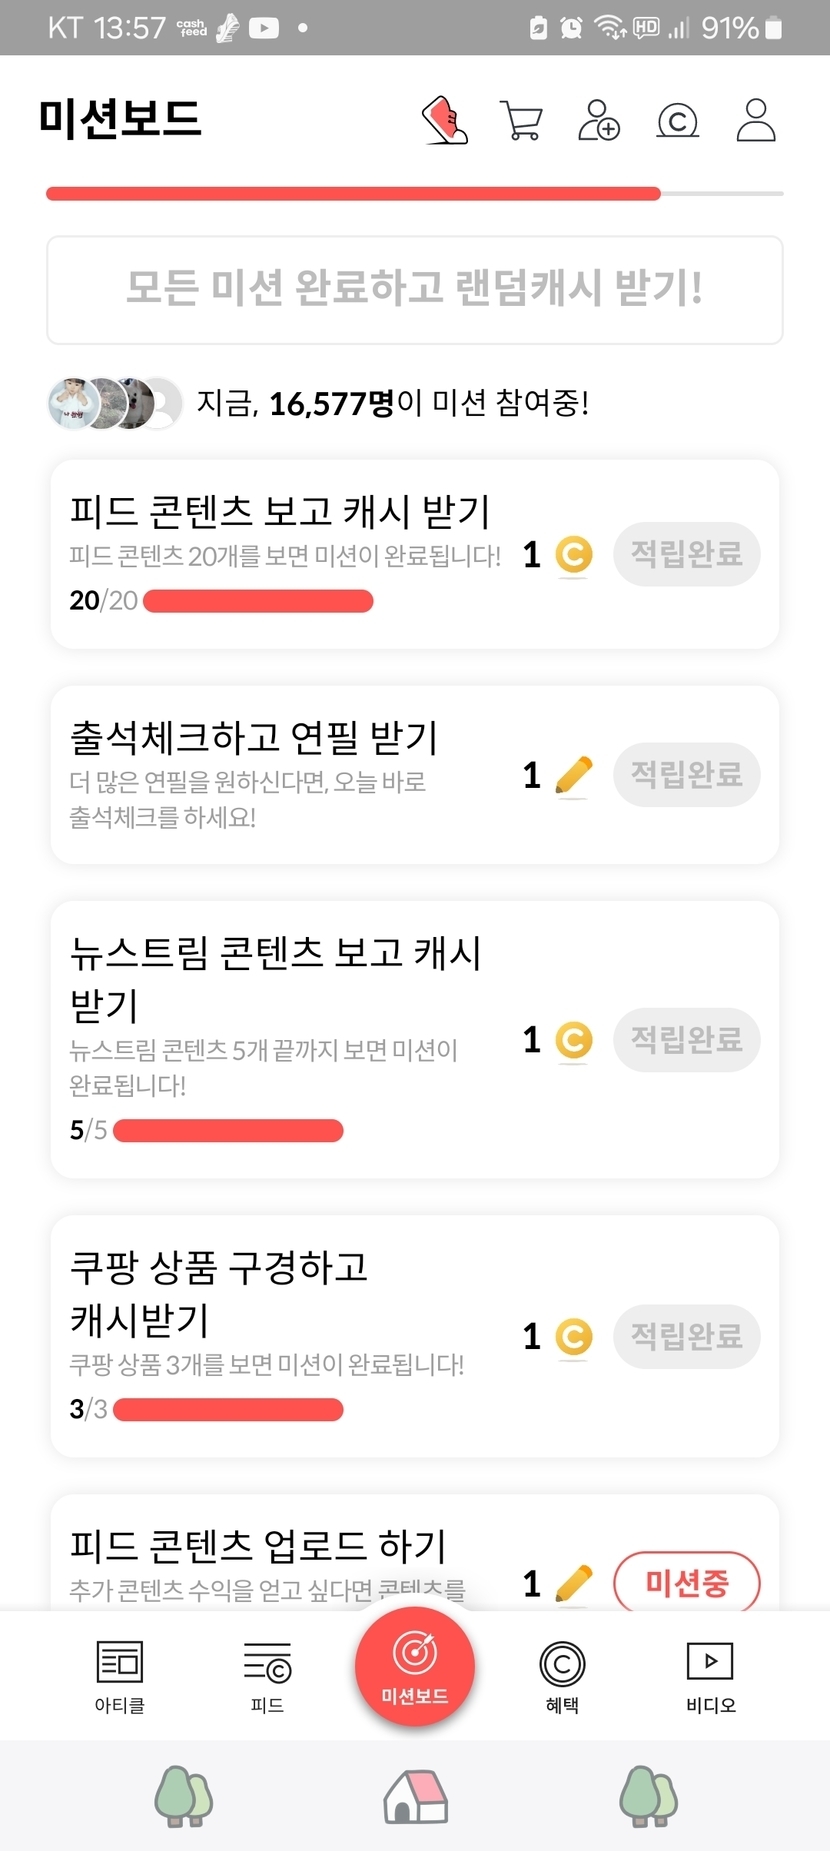Viewport: 830px width, 1851px height.
Task: Tap the house icon at the bottom
Action: 415,1796
